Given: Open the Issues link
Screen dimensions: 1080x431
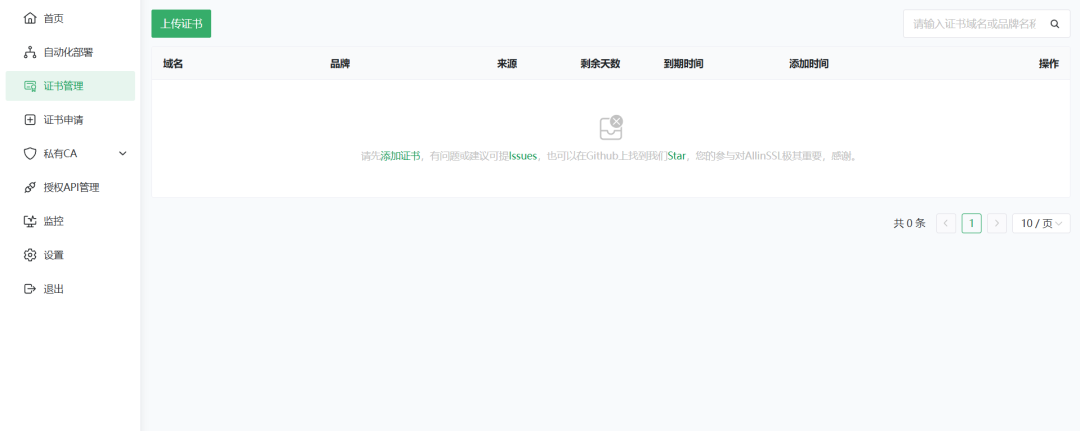Looking at the screenshot, I should point(523,156).
